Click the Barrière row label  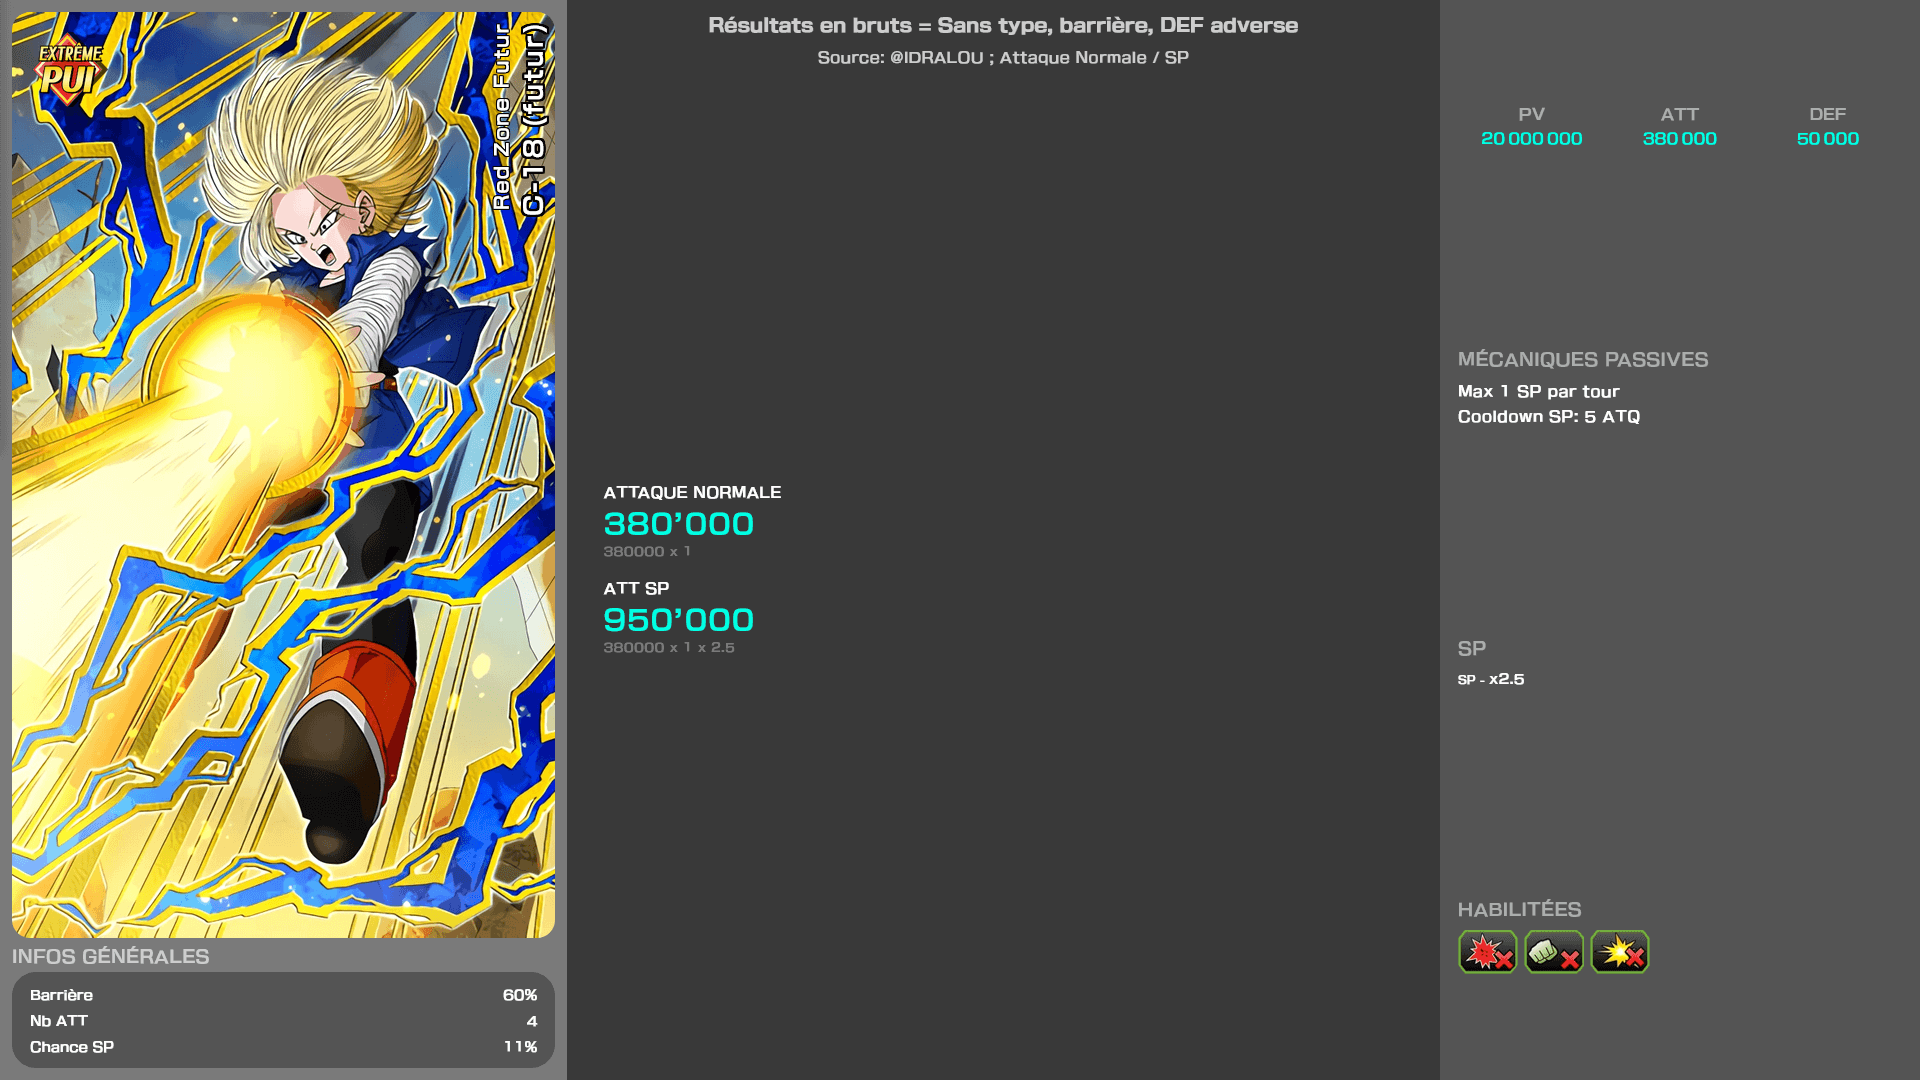[61, 996]
